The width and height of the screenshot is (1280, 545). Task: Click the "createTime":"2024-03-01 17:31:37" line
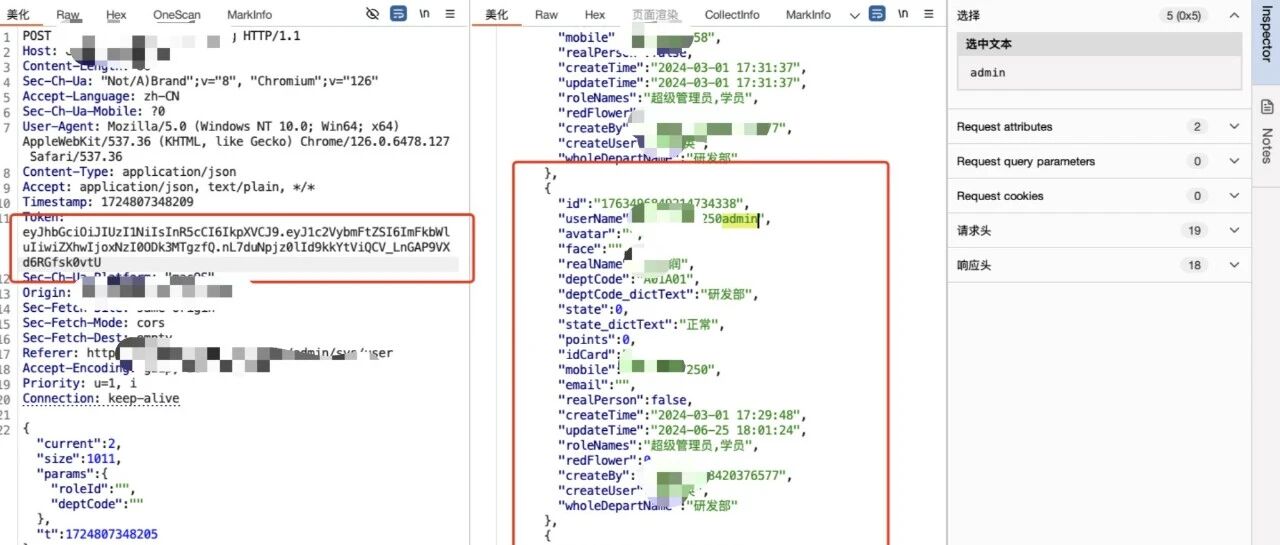pos(681,67)
